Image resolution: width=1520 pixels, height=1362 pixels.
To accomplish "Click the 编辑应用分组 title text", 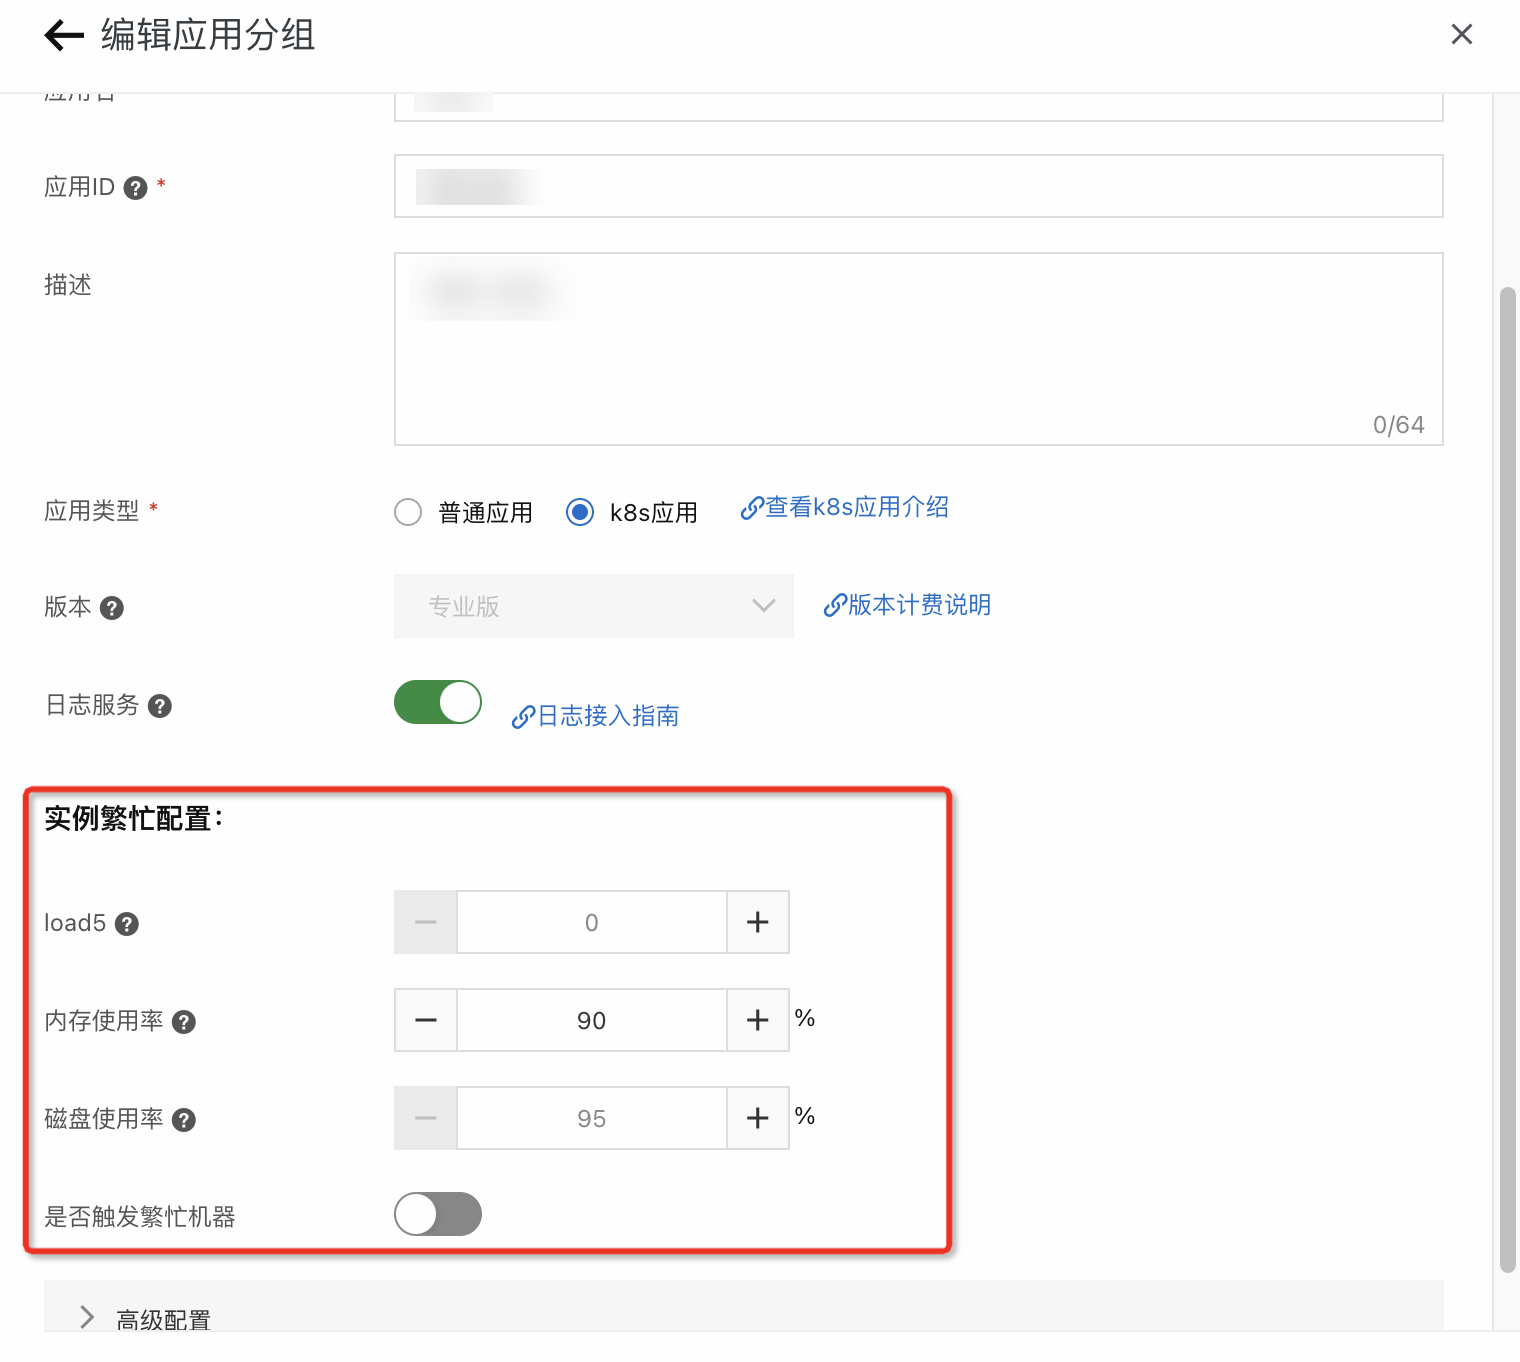I will point(208,35).
